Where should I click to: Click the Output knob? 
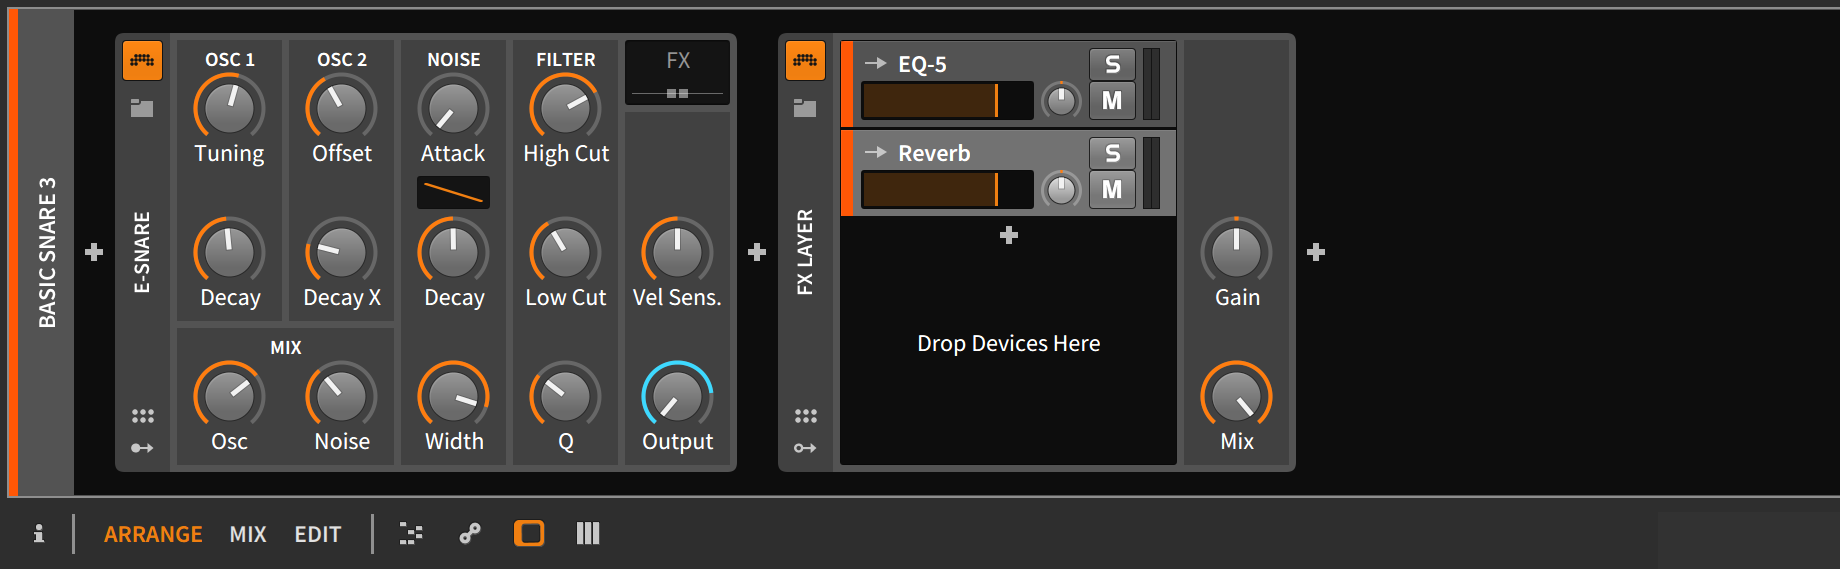677,397
